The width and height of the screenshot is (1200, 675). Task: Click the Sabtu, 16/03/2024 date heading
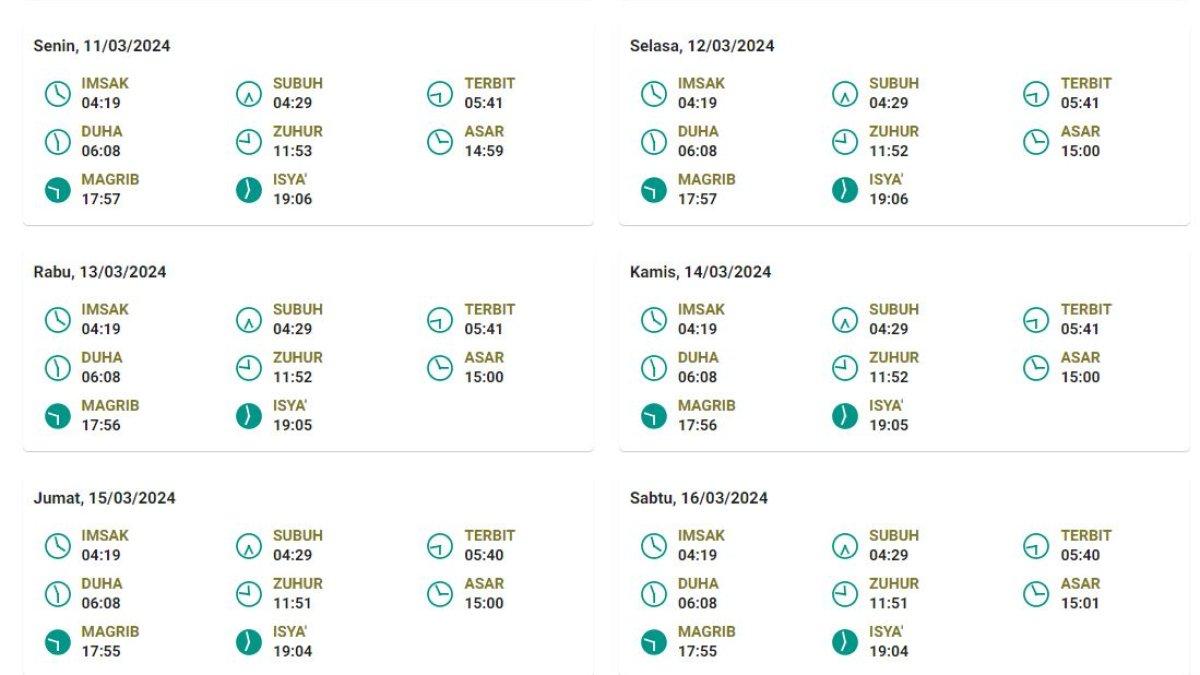699,498
